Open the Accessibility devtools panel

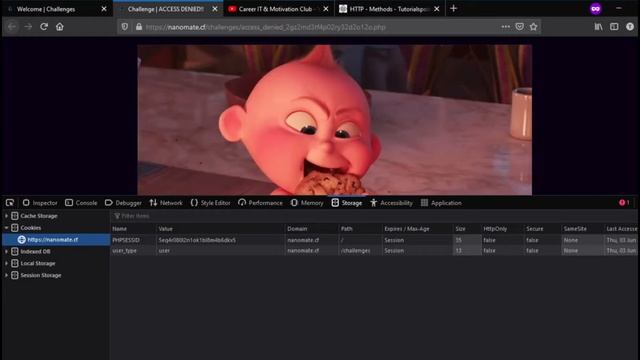coord(391,203)
